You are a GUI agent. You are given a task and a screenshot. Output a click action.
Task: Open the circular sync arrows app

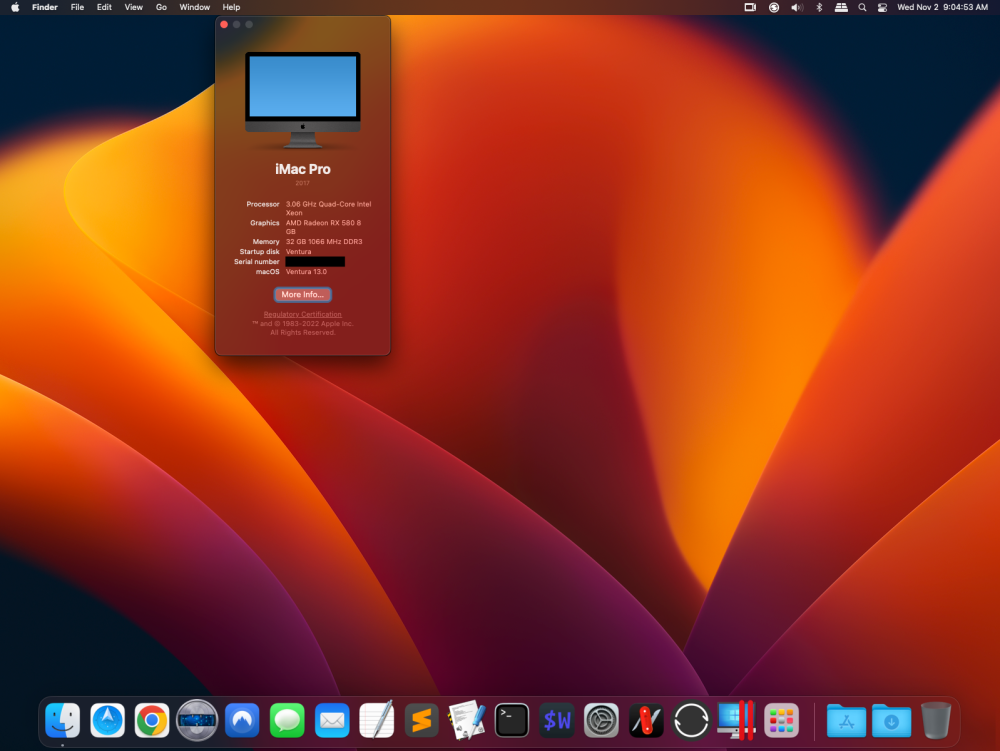point(691,720)
